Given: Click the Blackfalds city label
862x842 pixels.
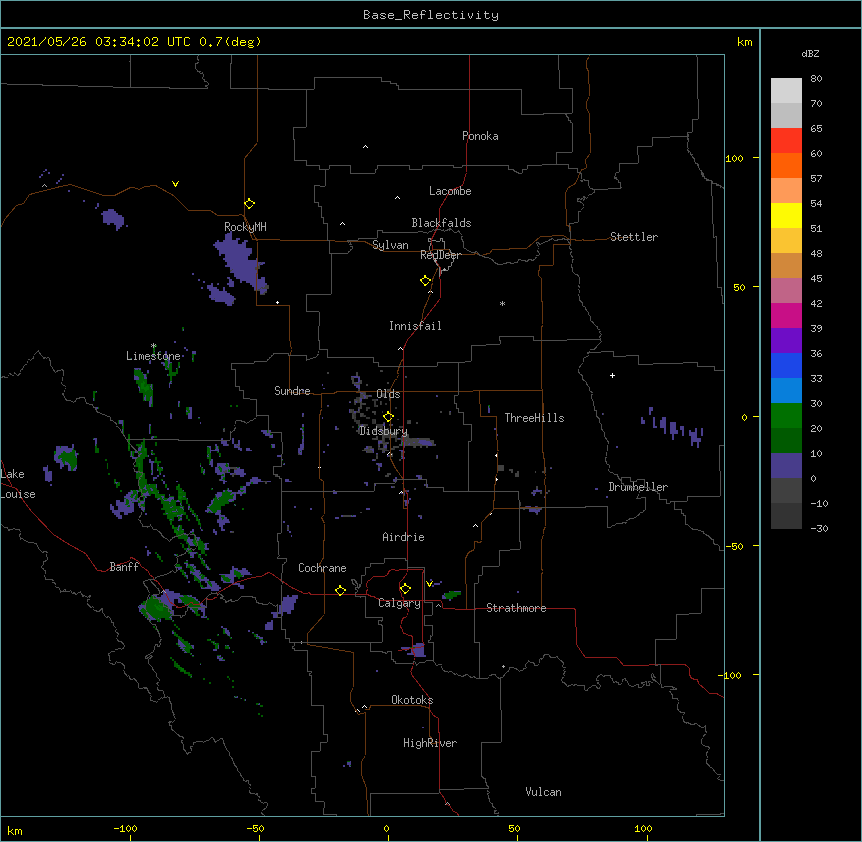Looking at the screenshot, I should [441, 223].
